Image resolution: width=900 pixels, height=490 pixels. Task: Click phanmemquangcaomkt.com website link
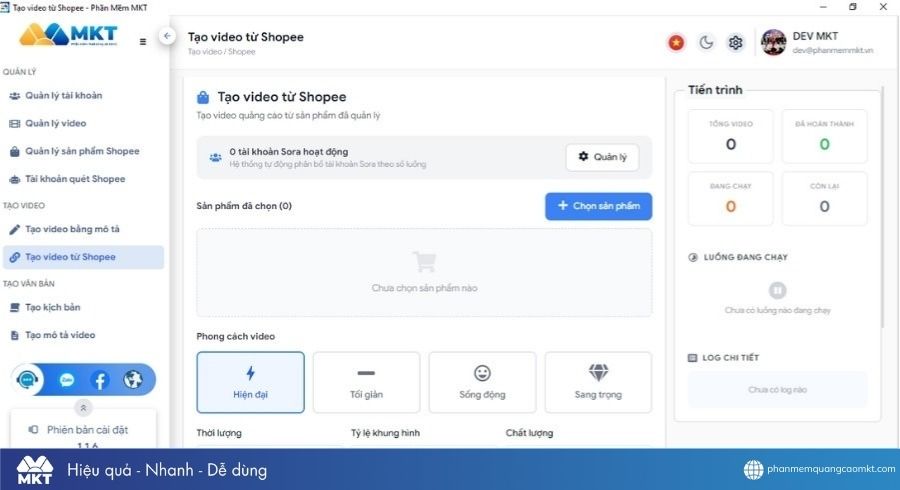831,469
